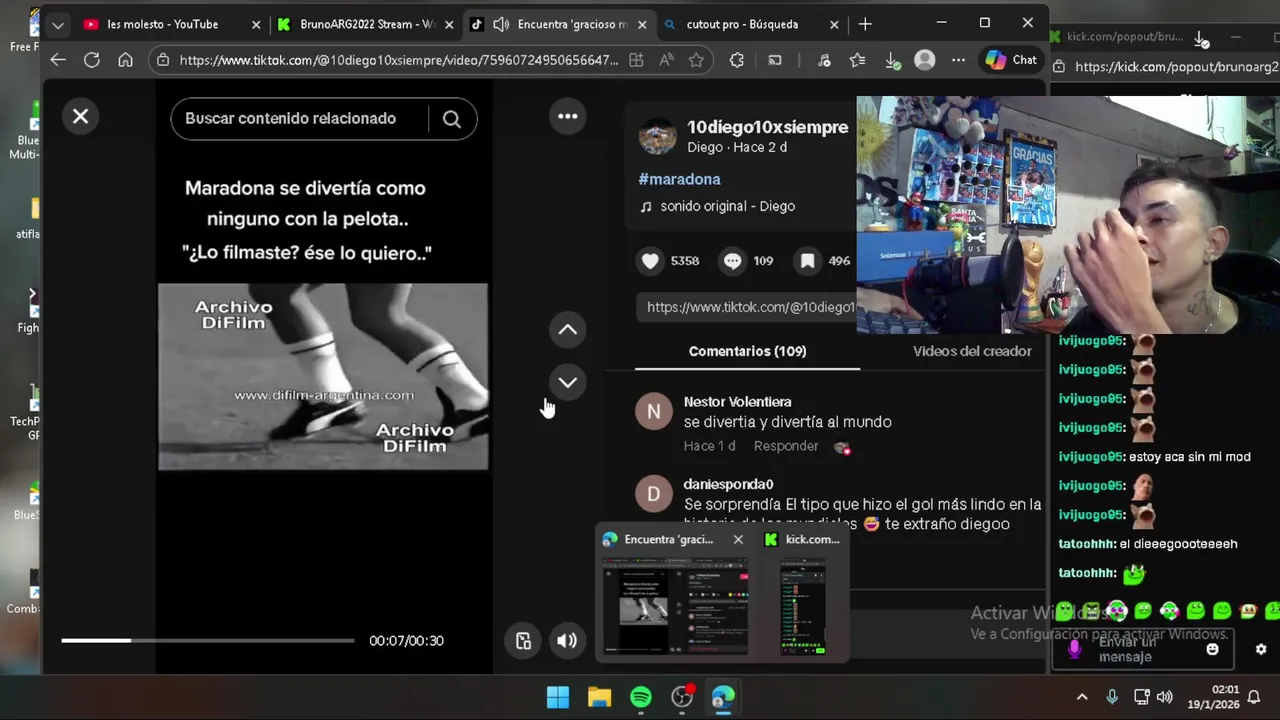Open Spotify from taskbar
The width and height of the screenshot is (1280, 720).
(641, 697)
